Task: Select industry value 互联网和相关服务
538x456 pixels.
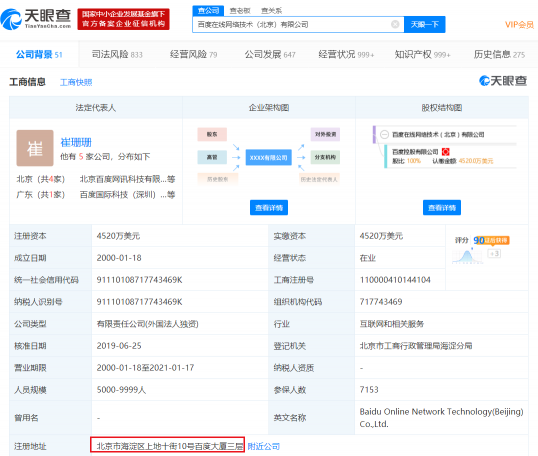Action: click(x=391, y=324)
